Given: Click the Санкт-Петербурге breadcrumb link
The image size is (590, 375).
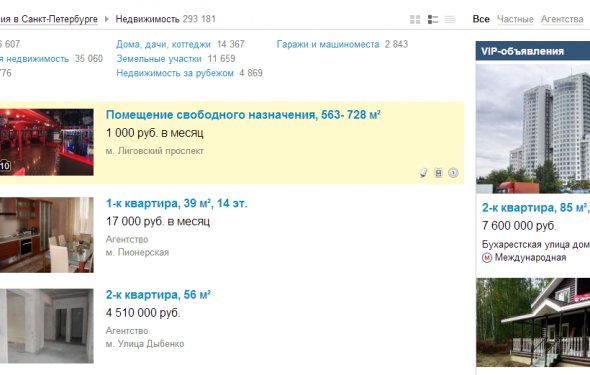Looking at the screenshot, I should click(x=59, y=19).
